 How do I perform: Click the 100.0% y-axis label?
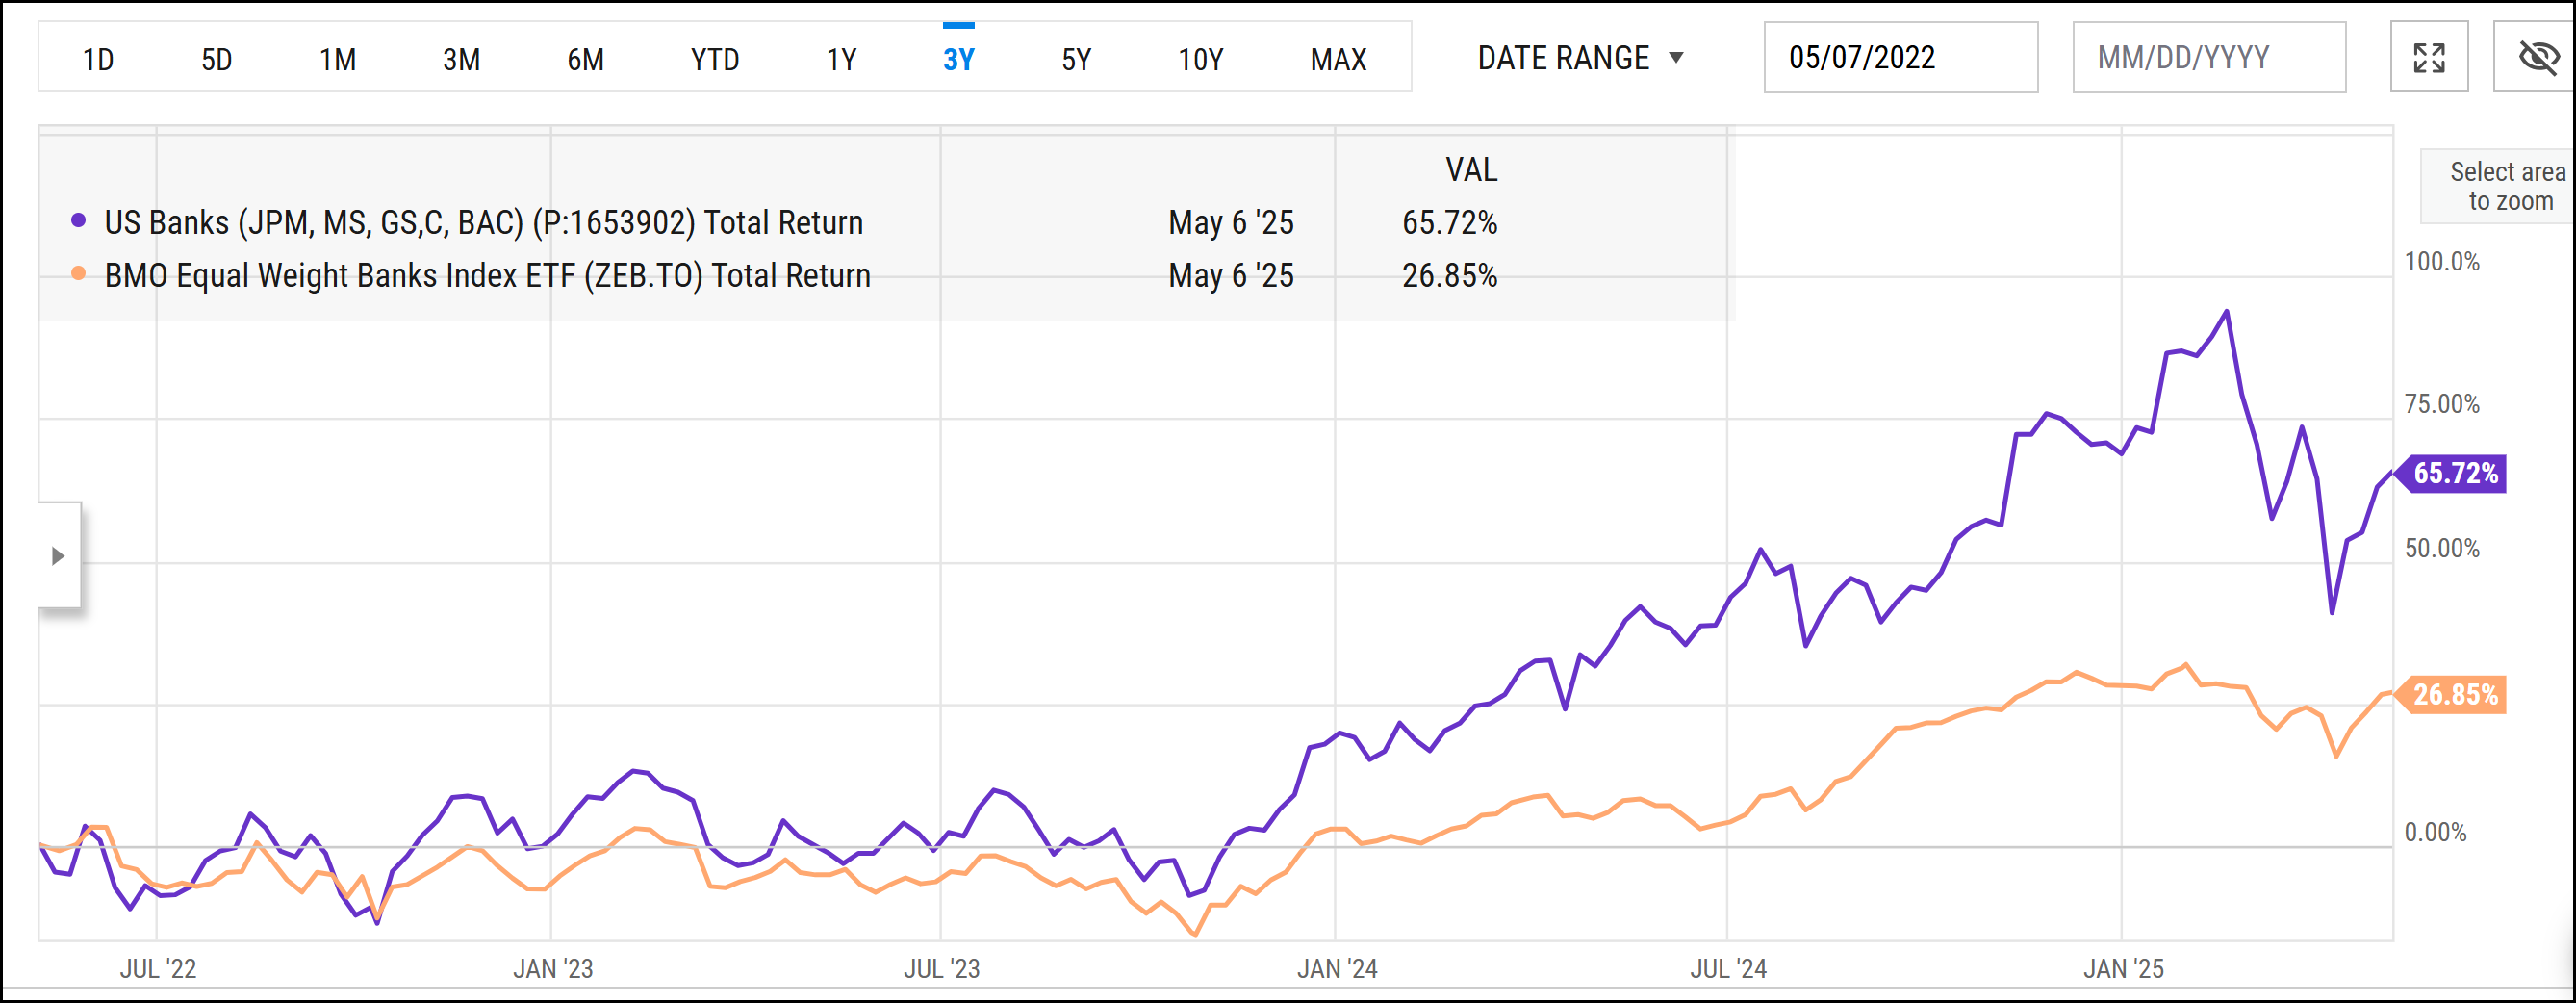coord(2442,262)
